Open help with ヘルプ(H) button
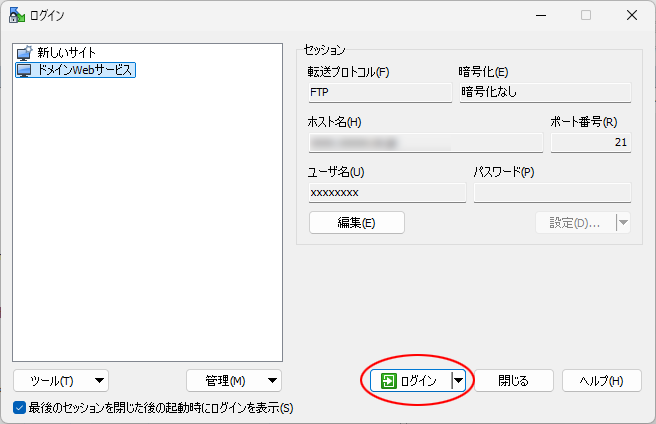Image resolution: width=656 pixels, height=424 pixels. pyautogui.click(x=601, y=380)
